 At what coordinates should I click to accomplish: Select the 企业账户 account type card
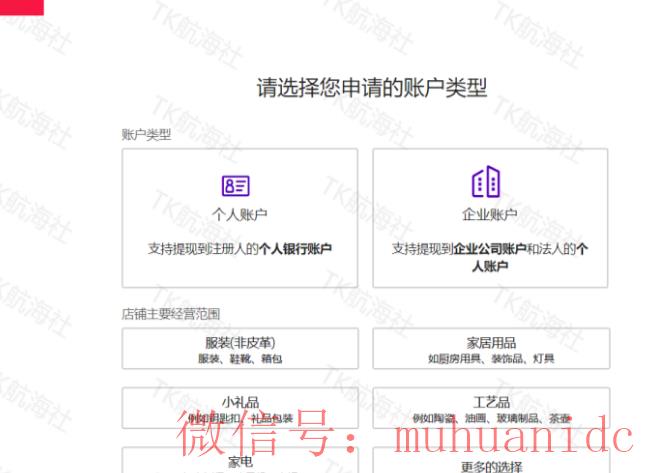490,218
